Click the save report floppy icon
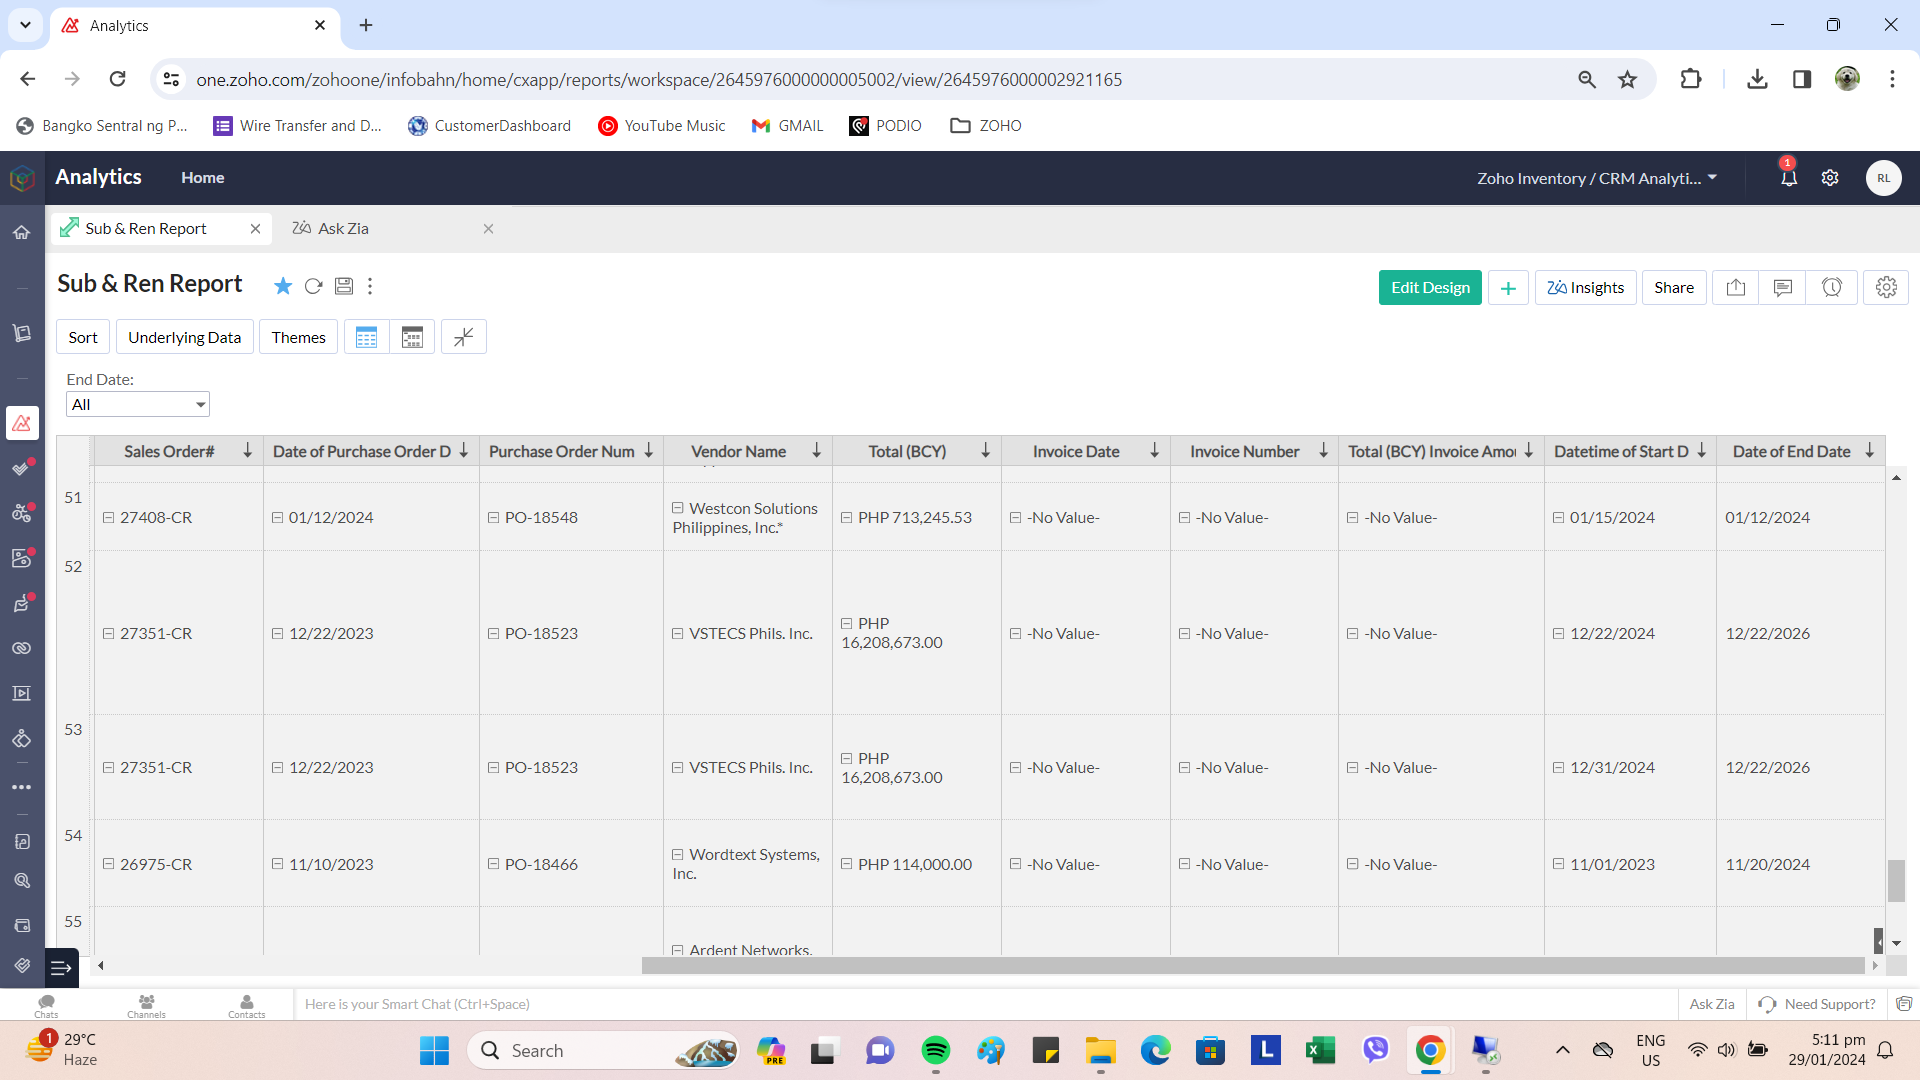 click(343, 286)
